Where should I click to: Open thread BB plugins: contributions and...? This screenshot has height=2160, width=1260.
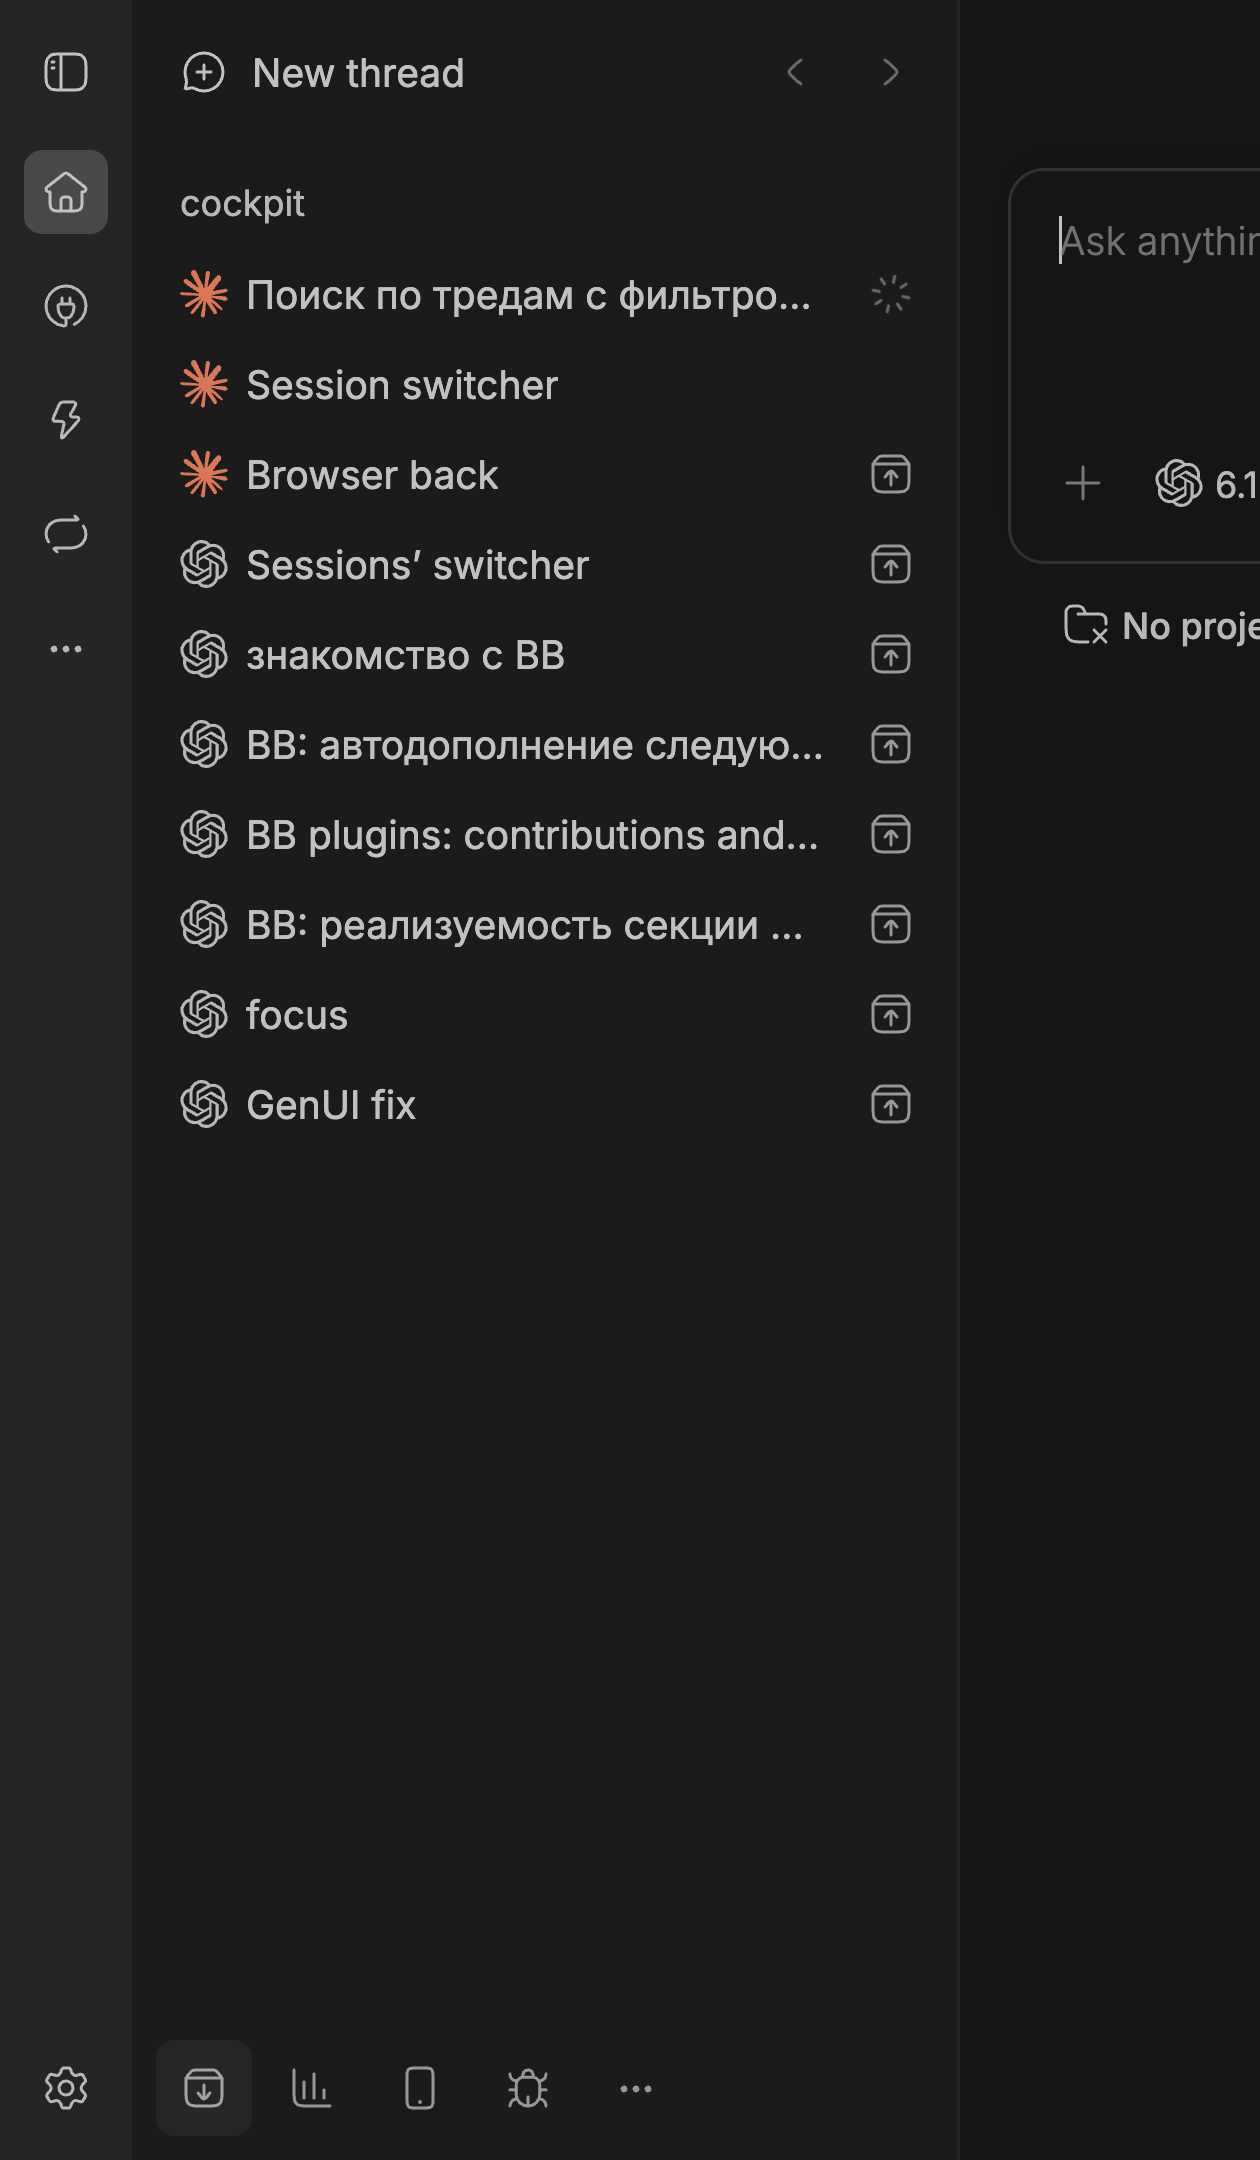click(x=545, y=835)
